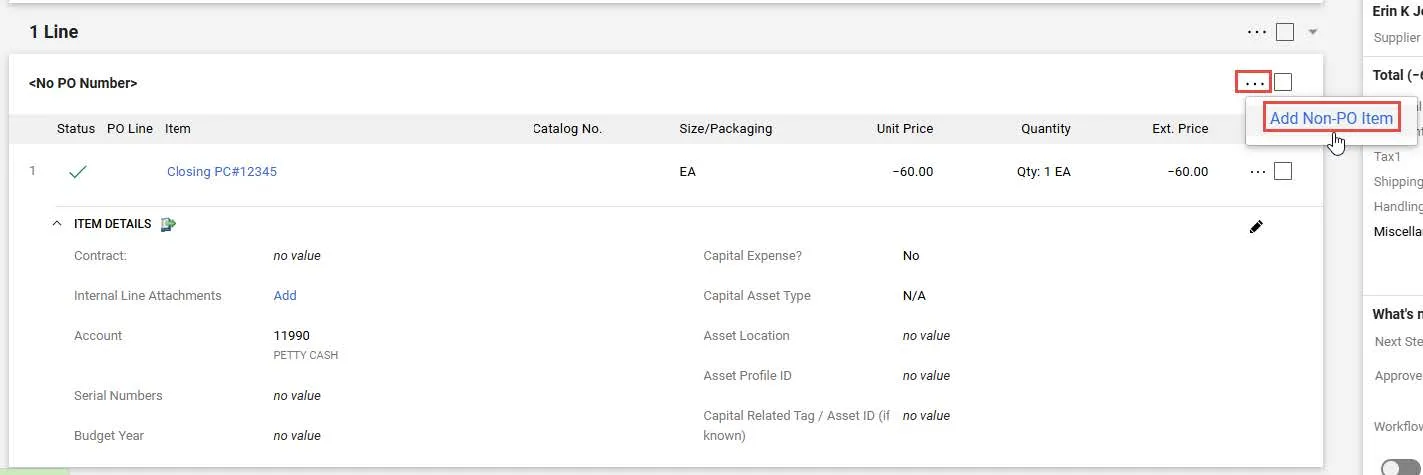Tick the No PO Number group checkbox

pos(1283,82)
